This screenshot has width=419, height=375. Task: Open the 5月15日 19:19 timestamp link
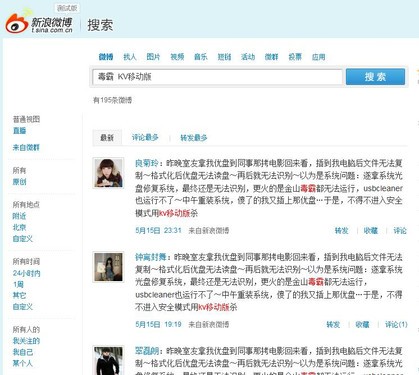pyautogui.click(x=158, y=324)
